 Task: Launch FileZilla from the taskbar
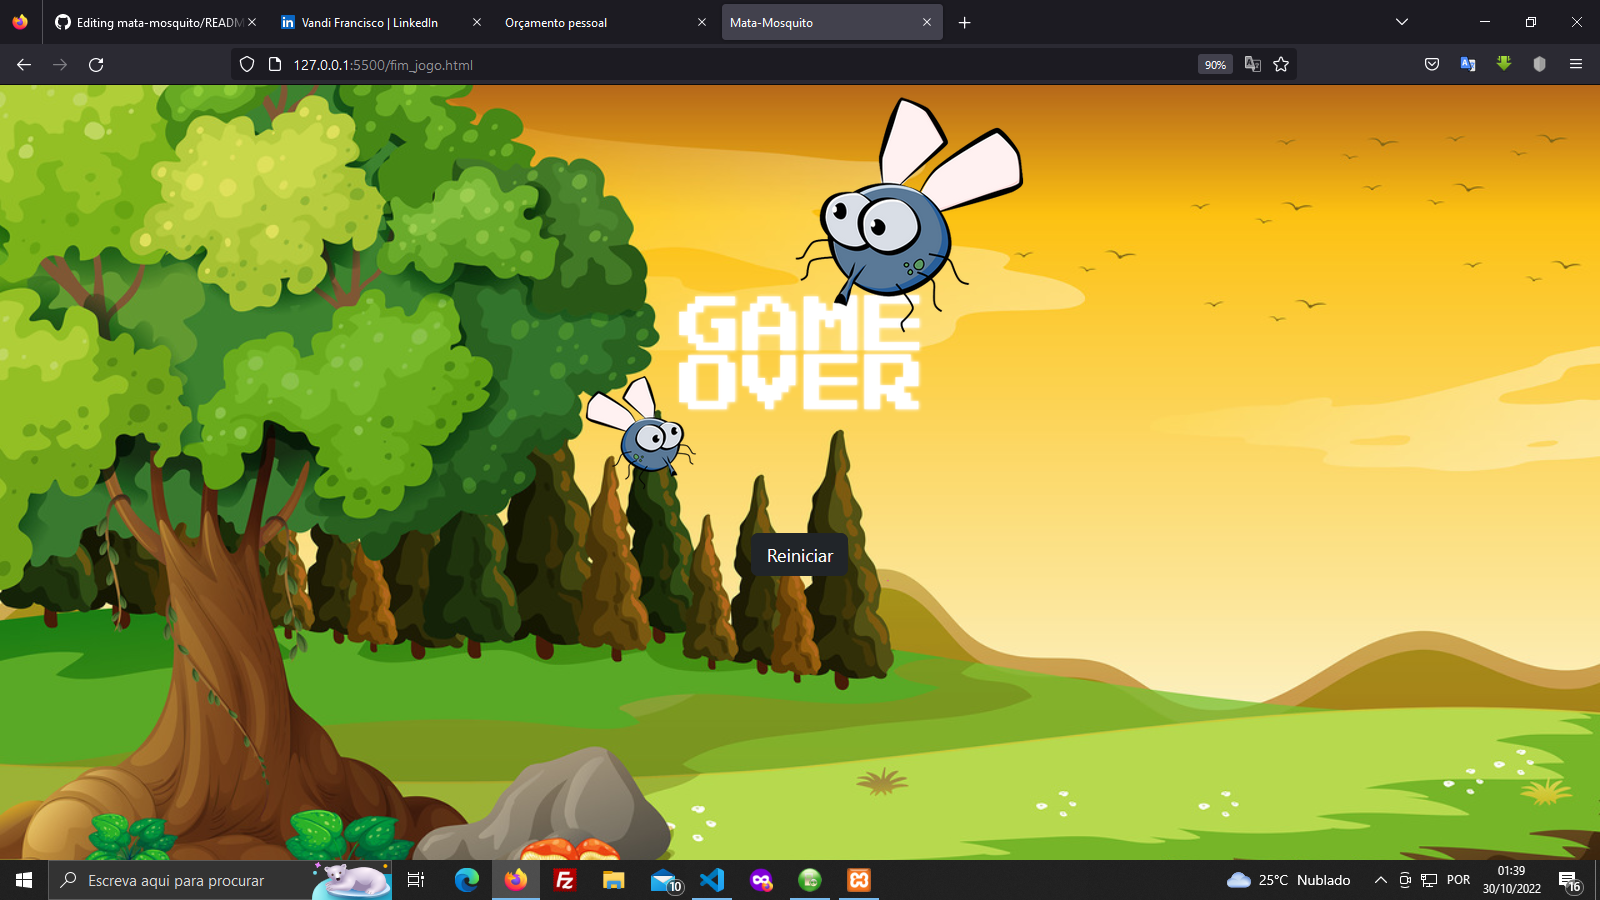[564, 880]
